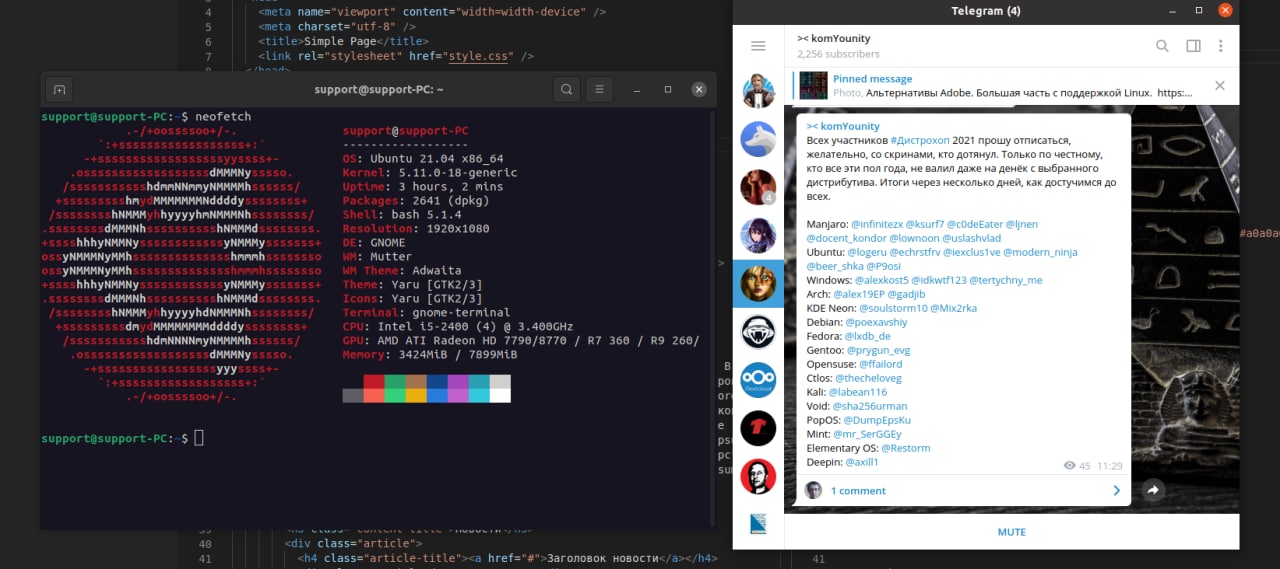Viewport: 1280px width, 569px height.
Task: Open the @thecheloveg mention
Action: pos(868,378)
